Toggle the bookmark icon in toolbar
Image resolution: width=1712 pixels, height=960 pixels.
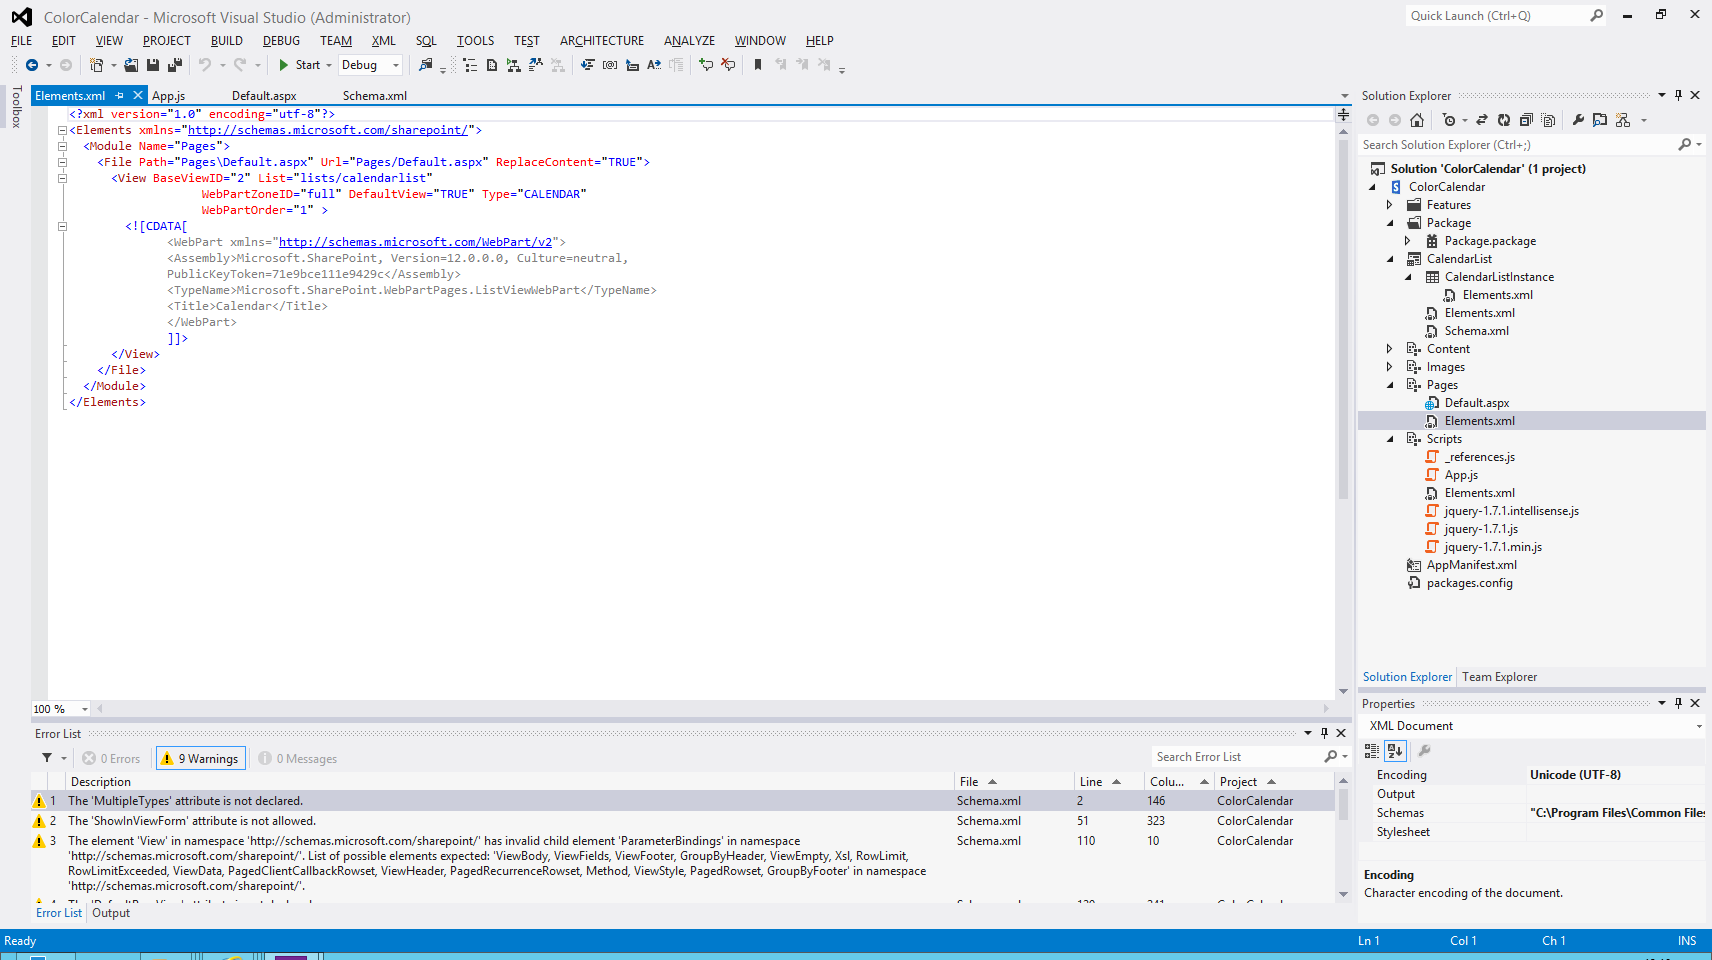(x=758, y=65)
